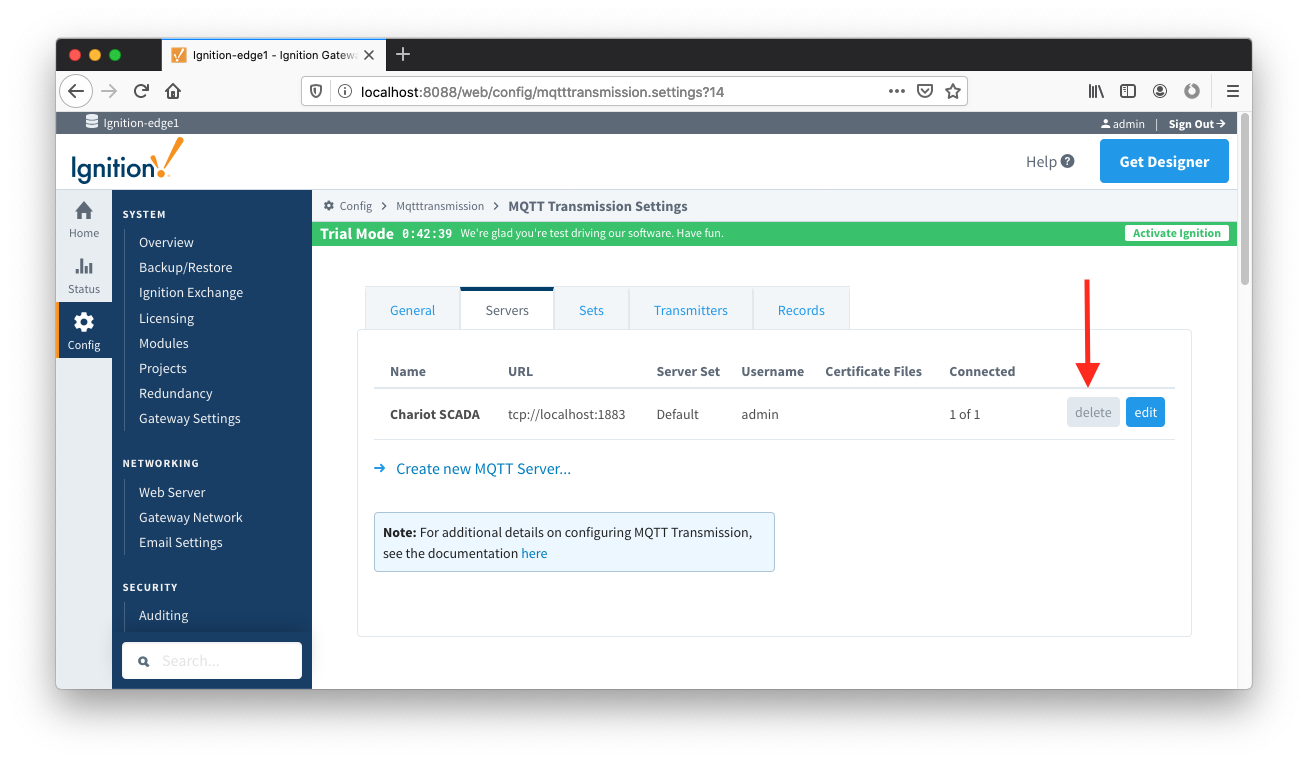Open the new tab plus button

[403, 54]
